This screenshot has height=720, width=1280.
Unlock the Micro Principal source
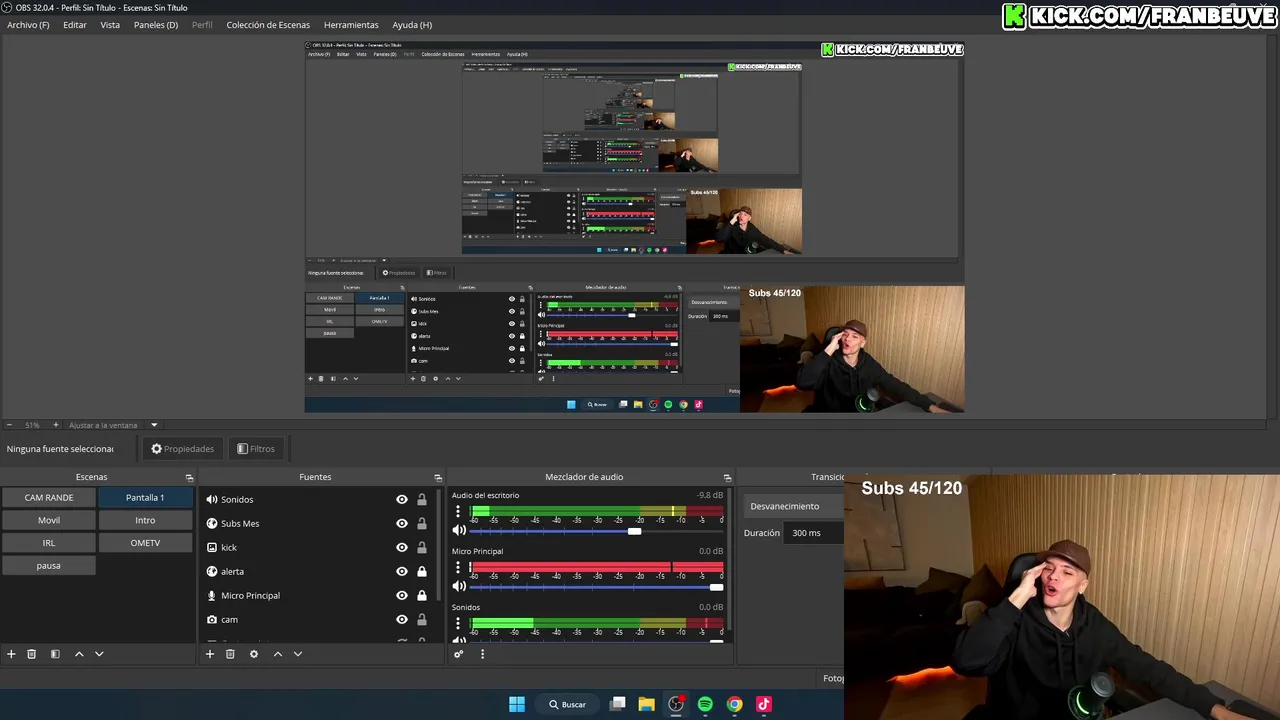(422, 596)
